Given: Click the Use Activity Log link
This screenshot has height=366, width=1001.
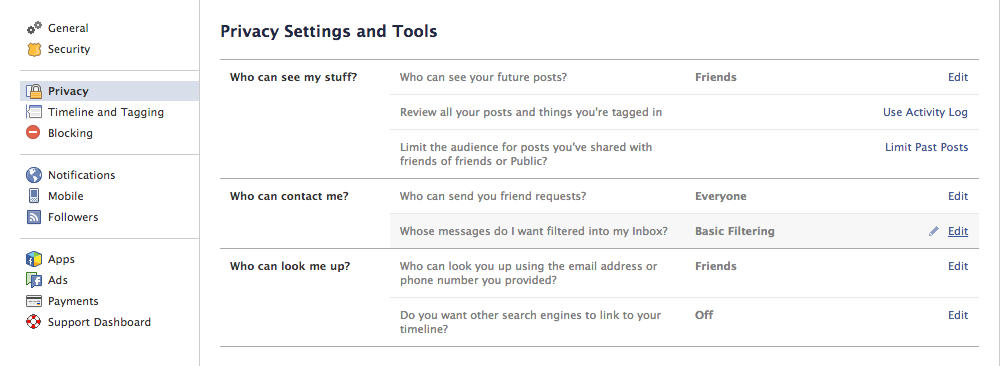Looking at the screenshot, I should pos(925,112).
